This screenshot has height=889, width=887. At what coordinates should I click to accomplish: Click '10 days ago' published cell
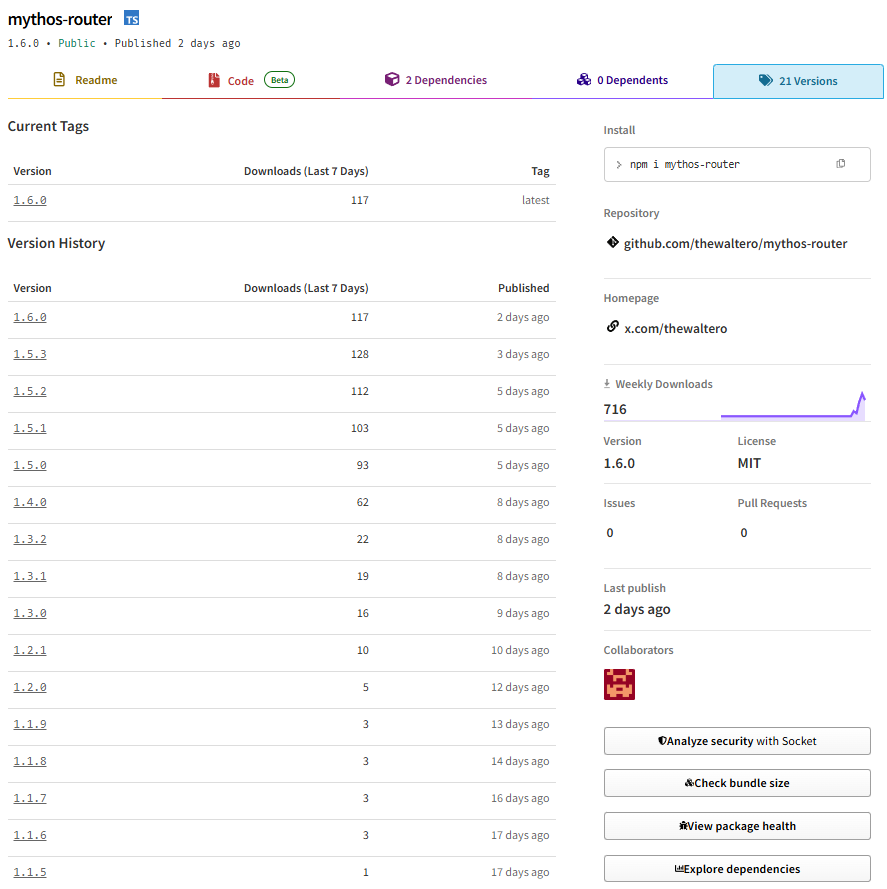(520, 650)
